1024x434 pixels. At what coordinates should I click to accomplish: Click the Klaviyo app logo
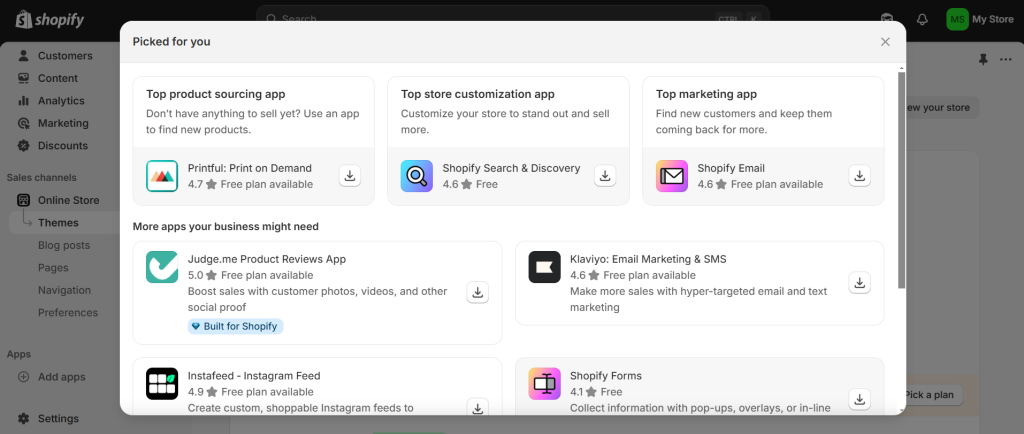click(x=545, y=267)
